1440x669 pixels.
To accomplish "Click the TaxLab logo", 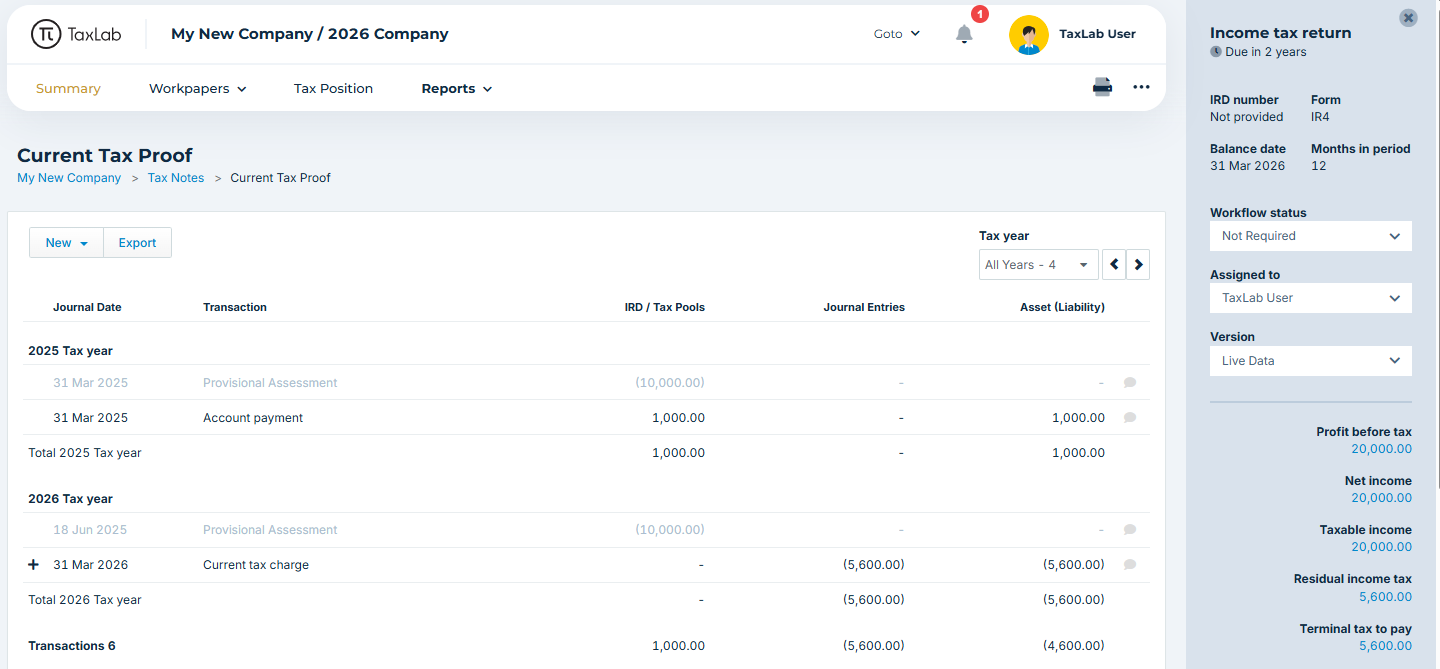I will point(75,34).
